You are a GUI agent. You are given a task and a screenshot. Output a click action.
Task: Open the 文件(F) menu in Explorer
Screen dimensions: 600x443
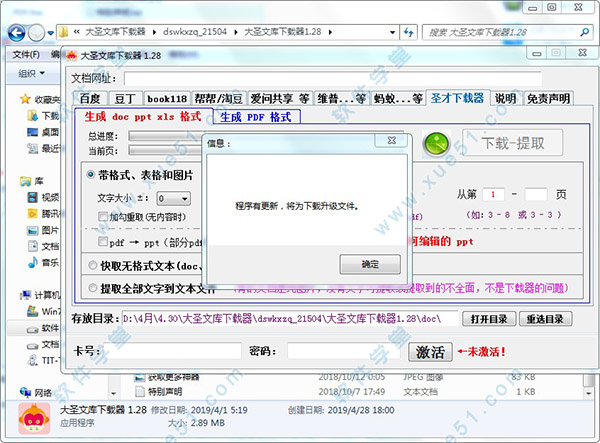click(26, 55)
